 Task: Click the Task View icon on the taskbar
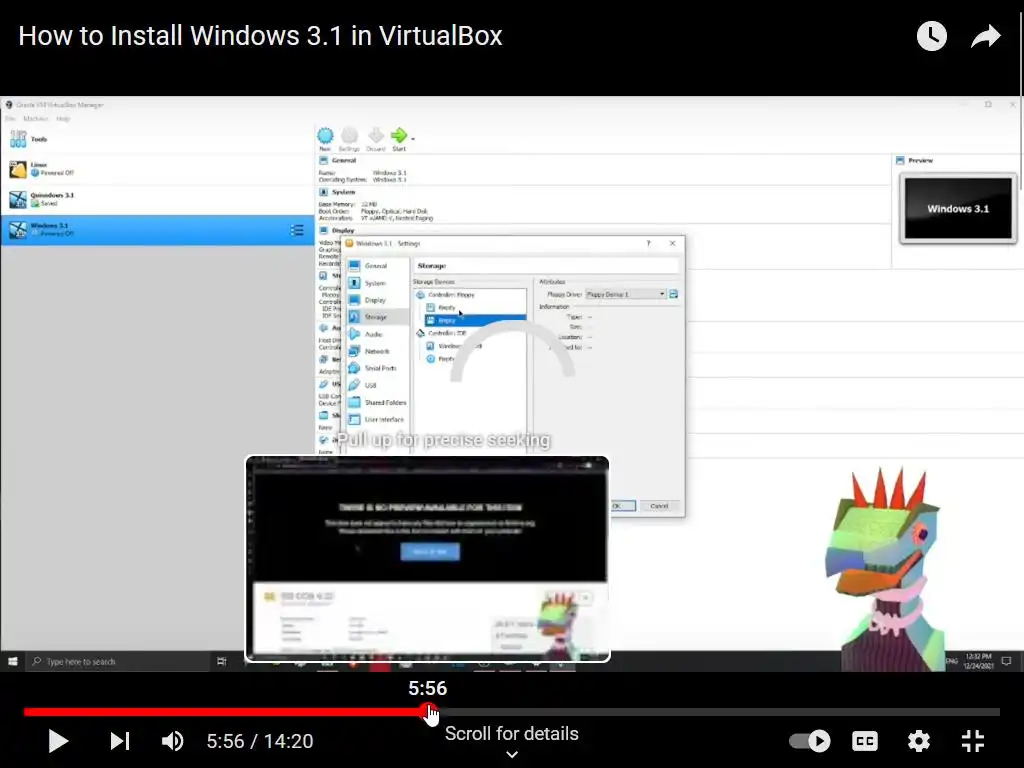(221, 661)
